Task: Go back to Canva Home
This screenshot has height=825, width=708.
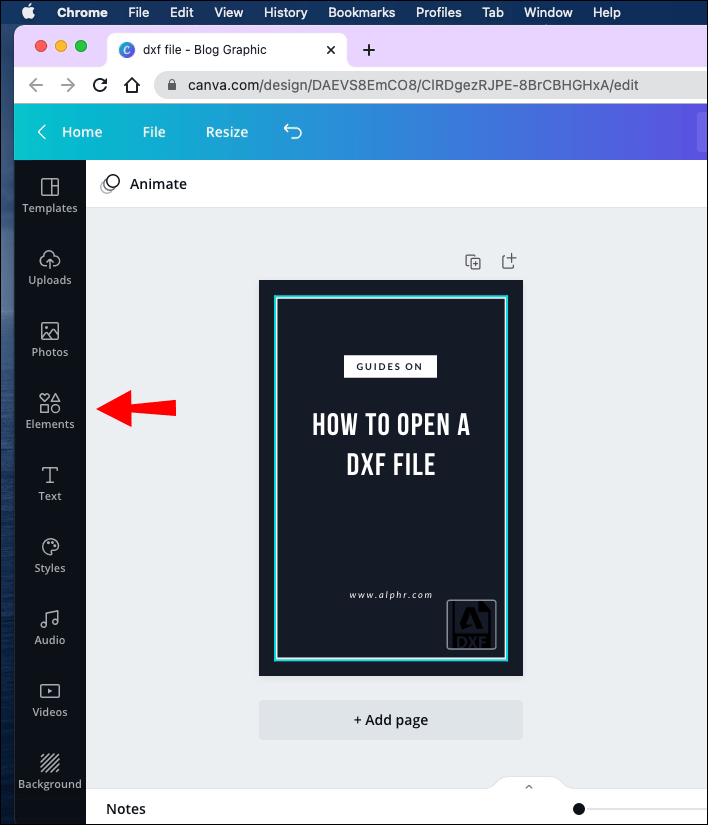Action: tap(70, 132)
